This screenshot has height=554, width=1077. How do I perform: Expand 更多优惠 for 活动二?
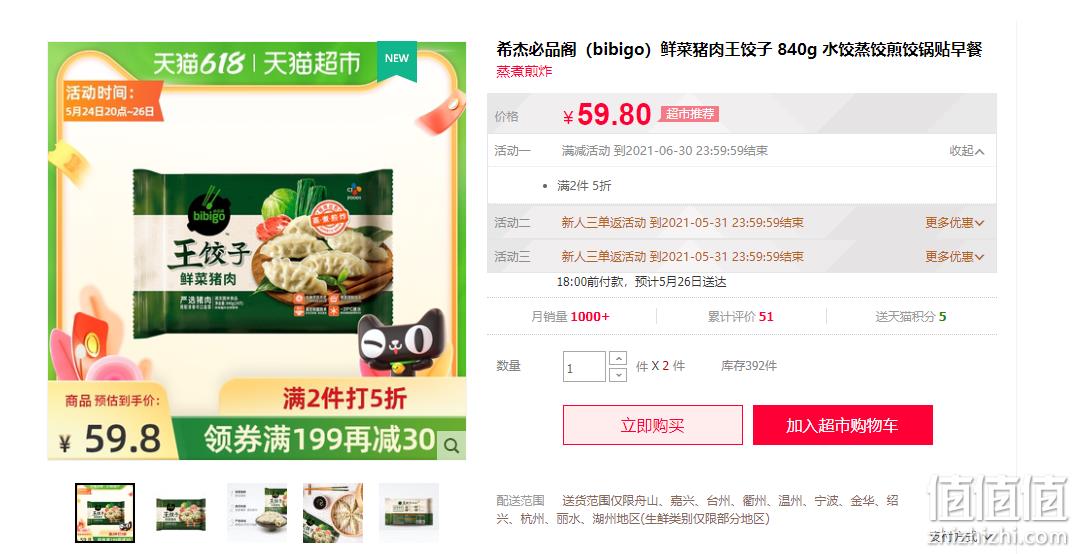click(954, 222)
